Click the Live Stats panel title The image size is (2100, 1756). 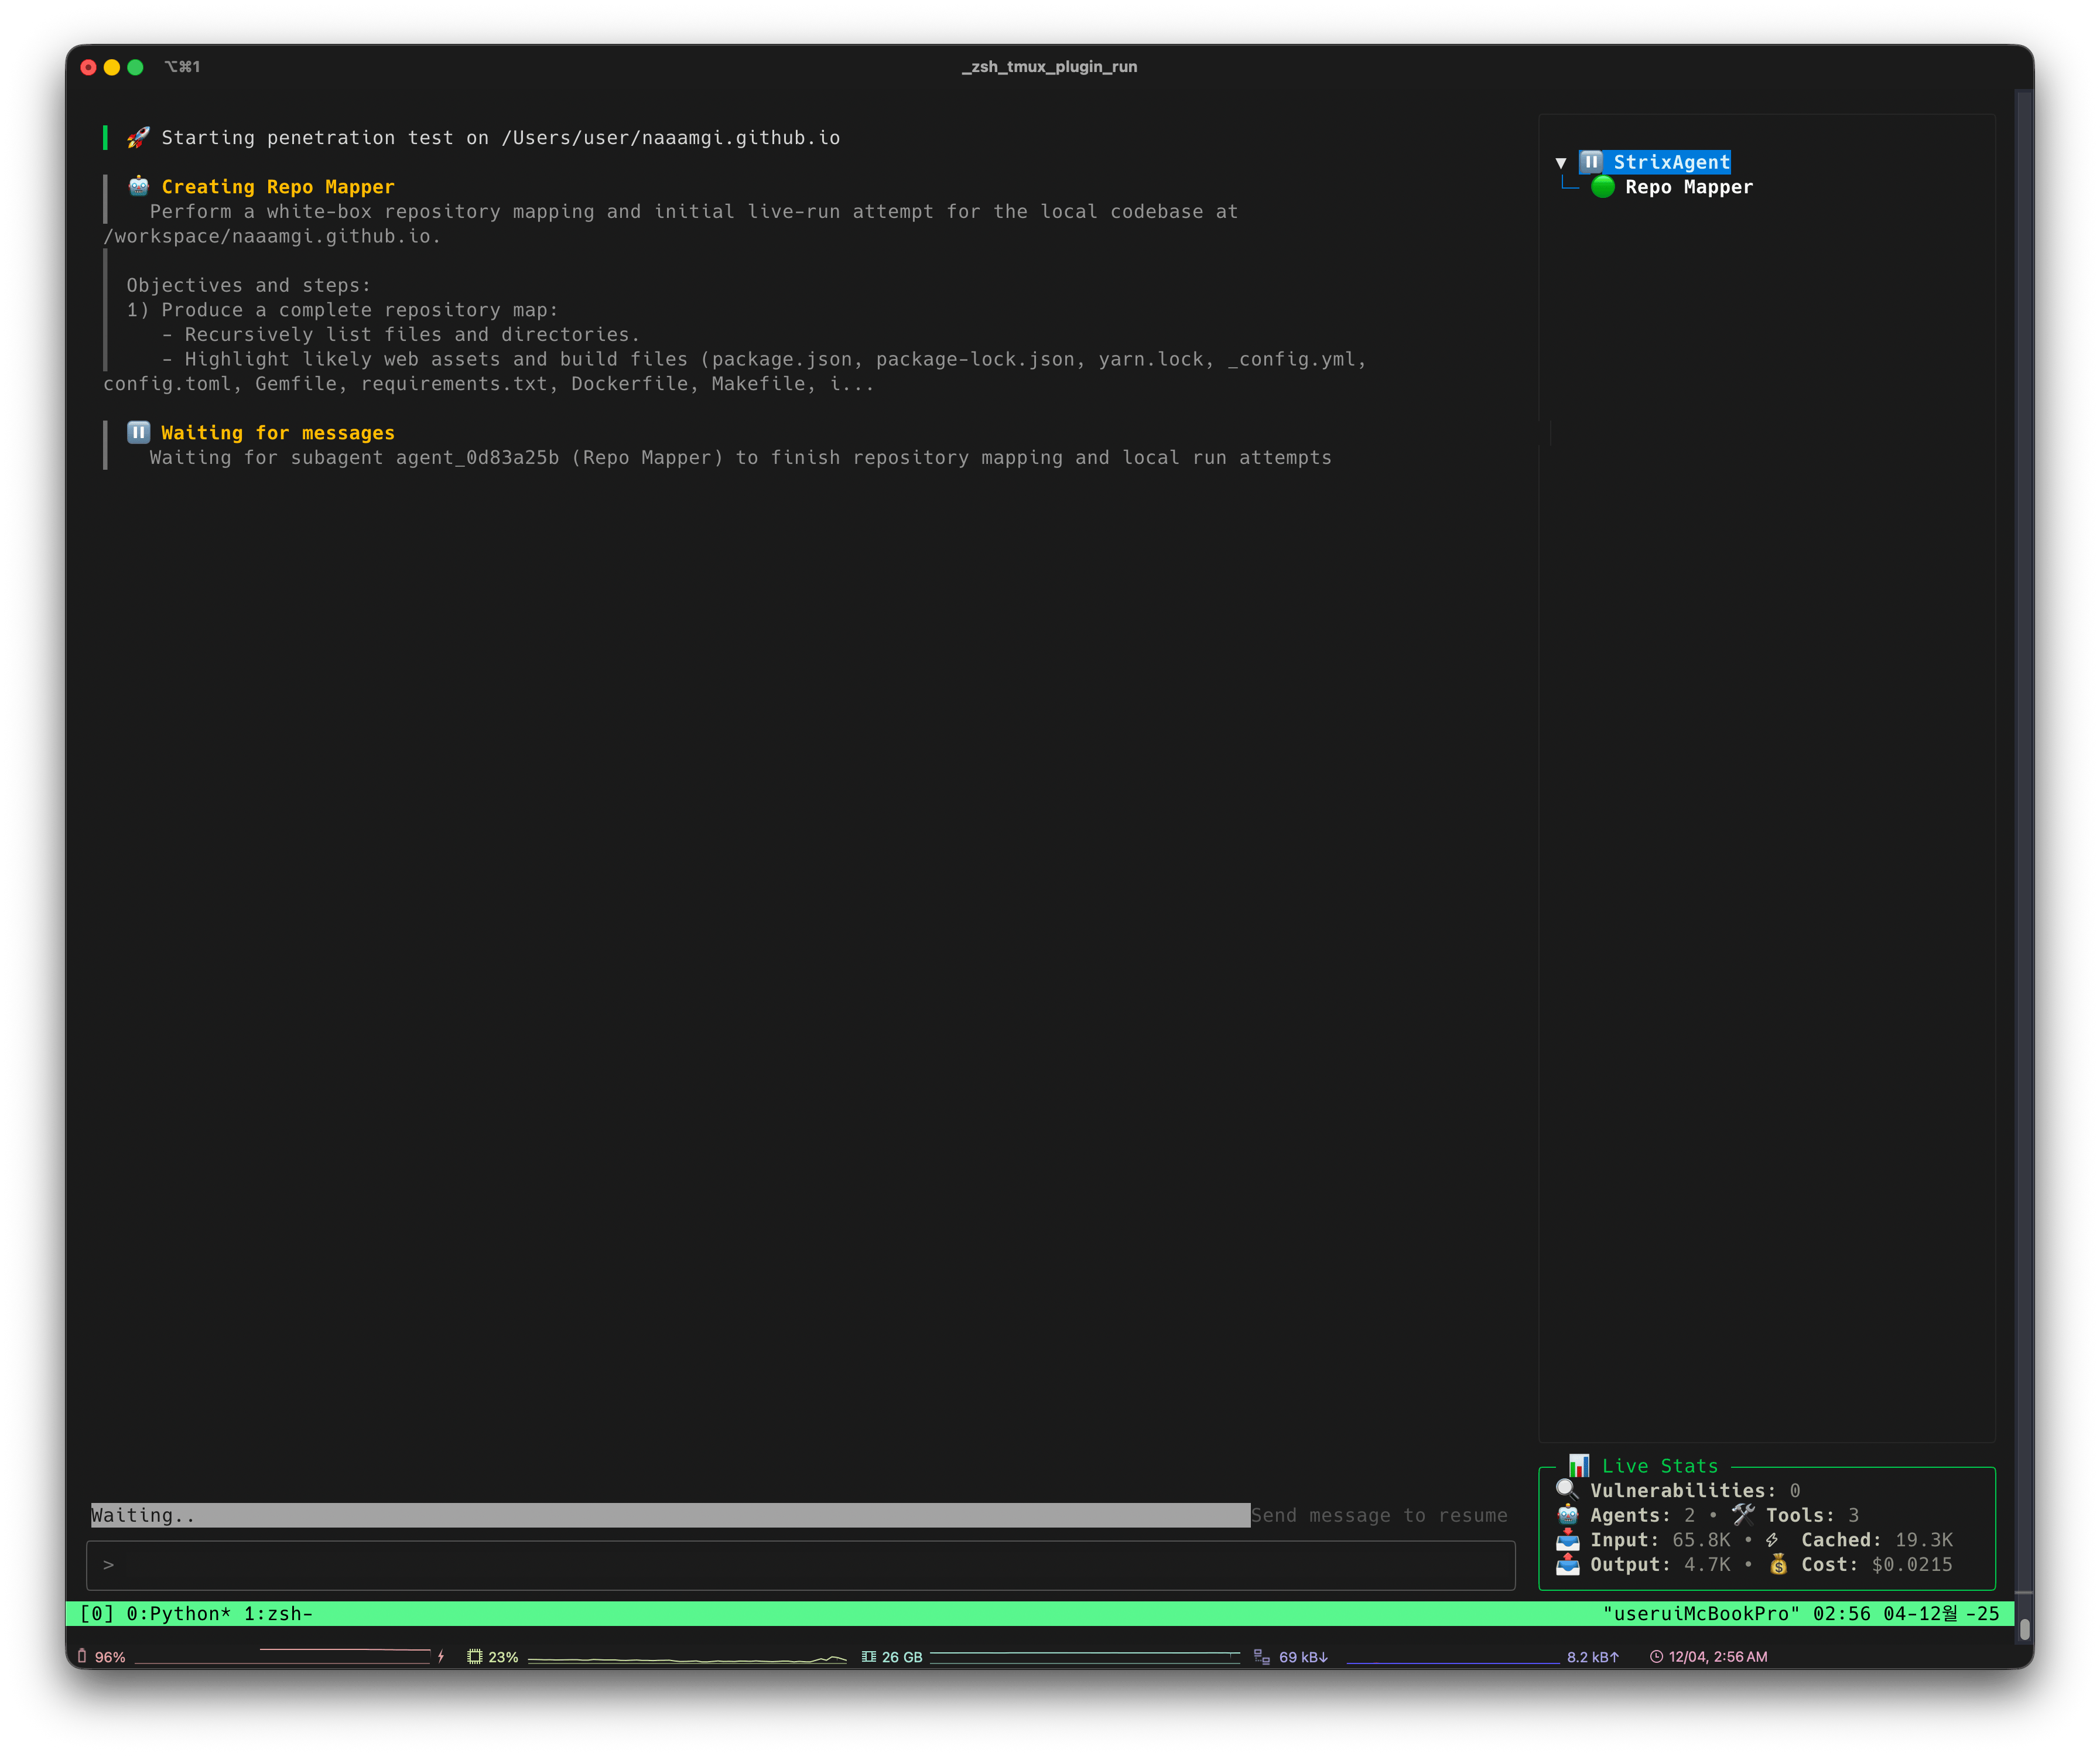coord(1660,1466)
